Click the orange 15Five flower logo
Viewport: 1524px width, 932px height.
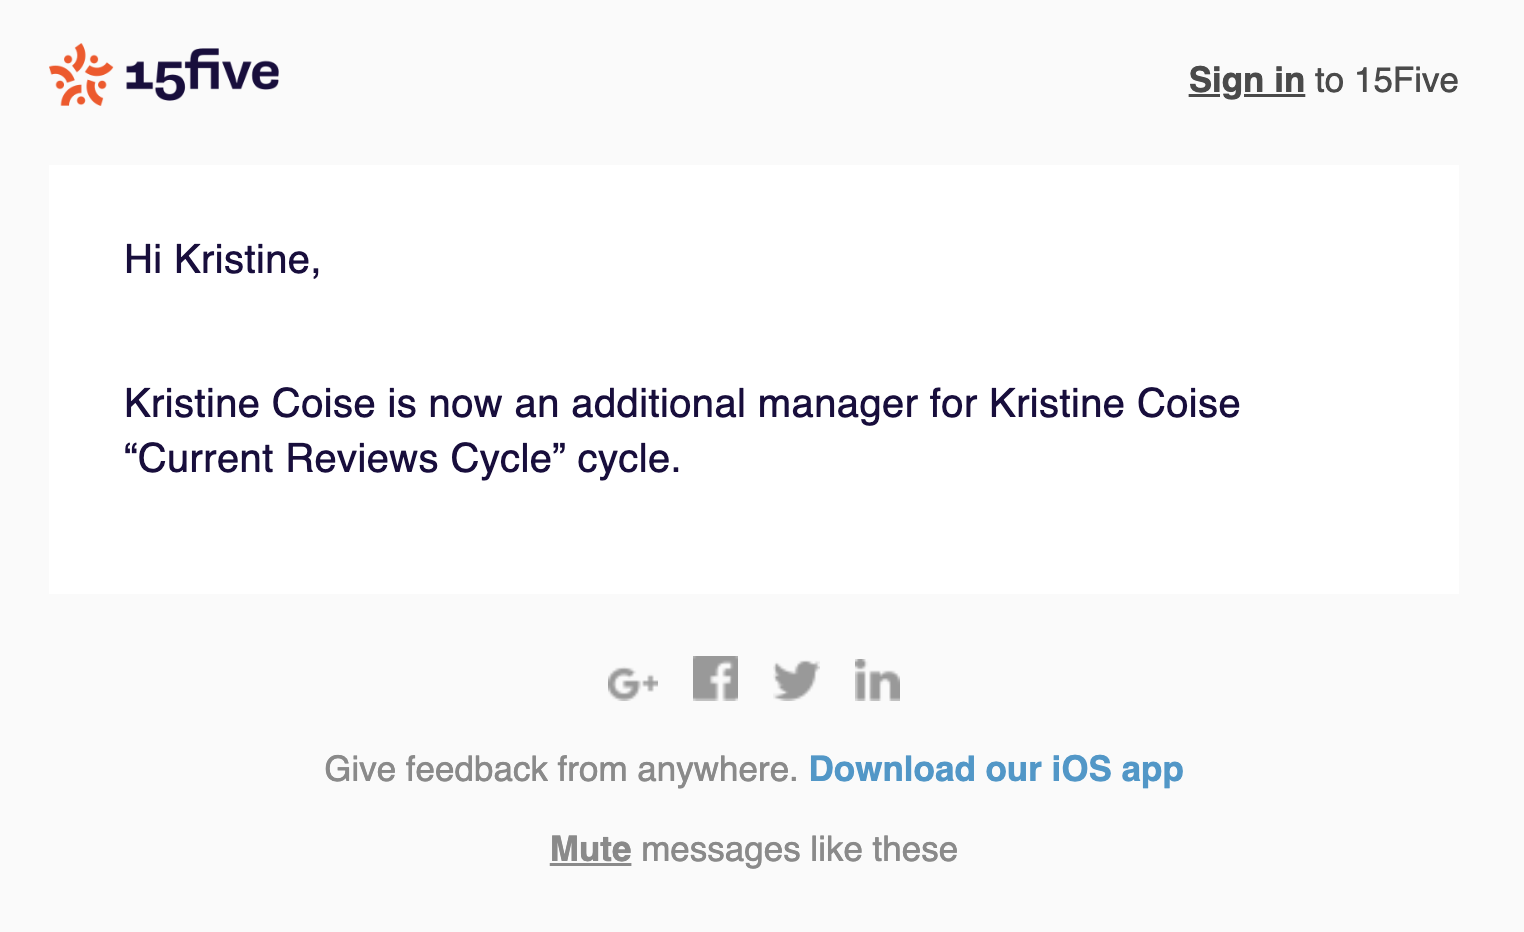79,75
